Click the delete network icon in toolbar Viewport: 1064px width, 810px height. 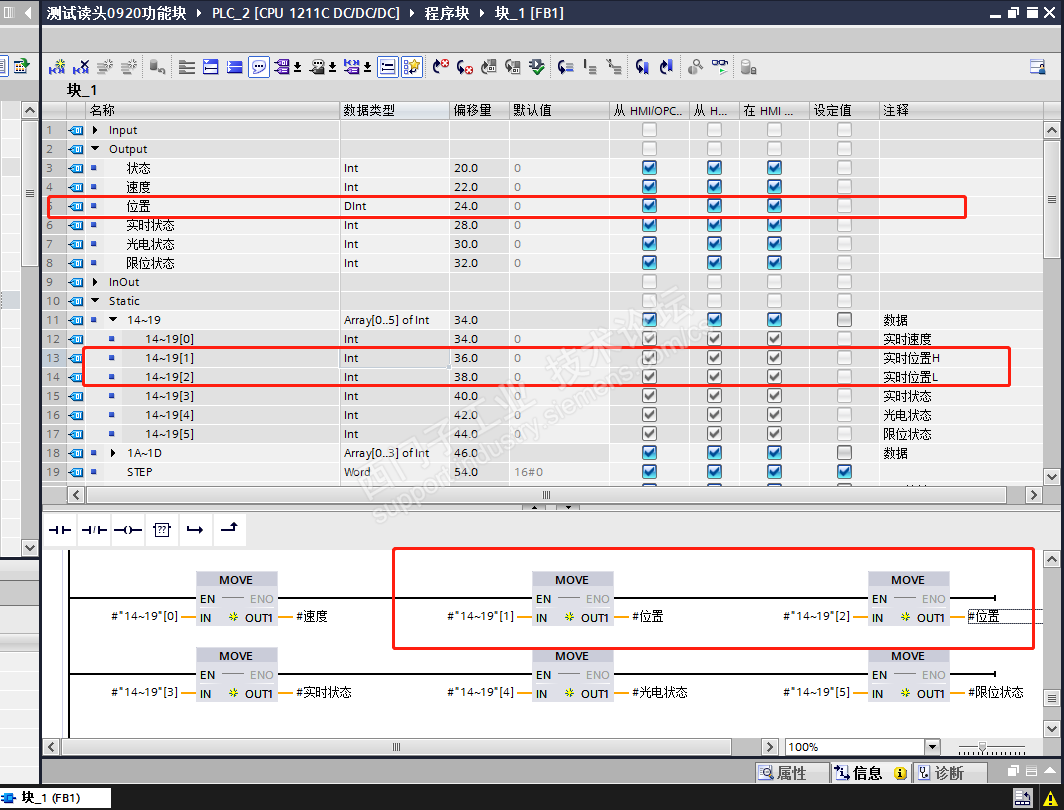click(x=81, y=66)
